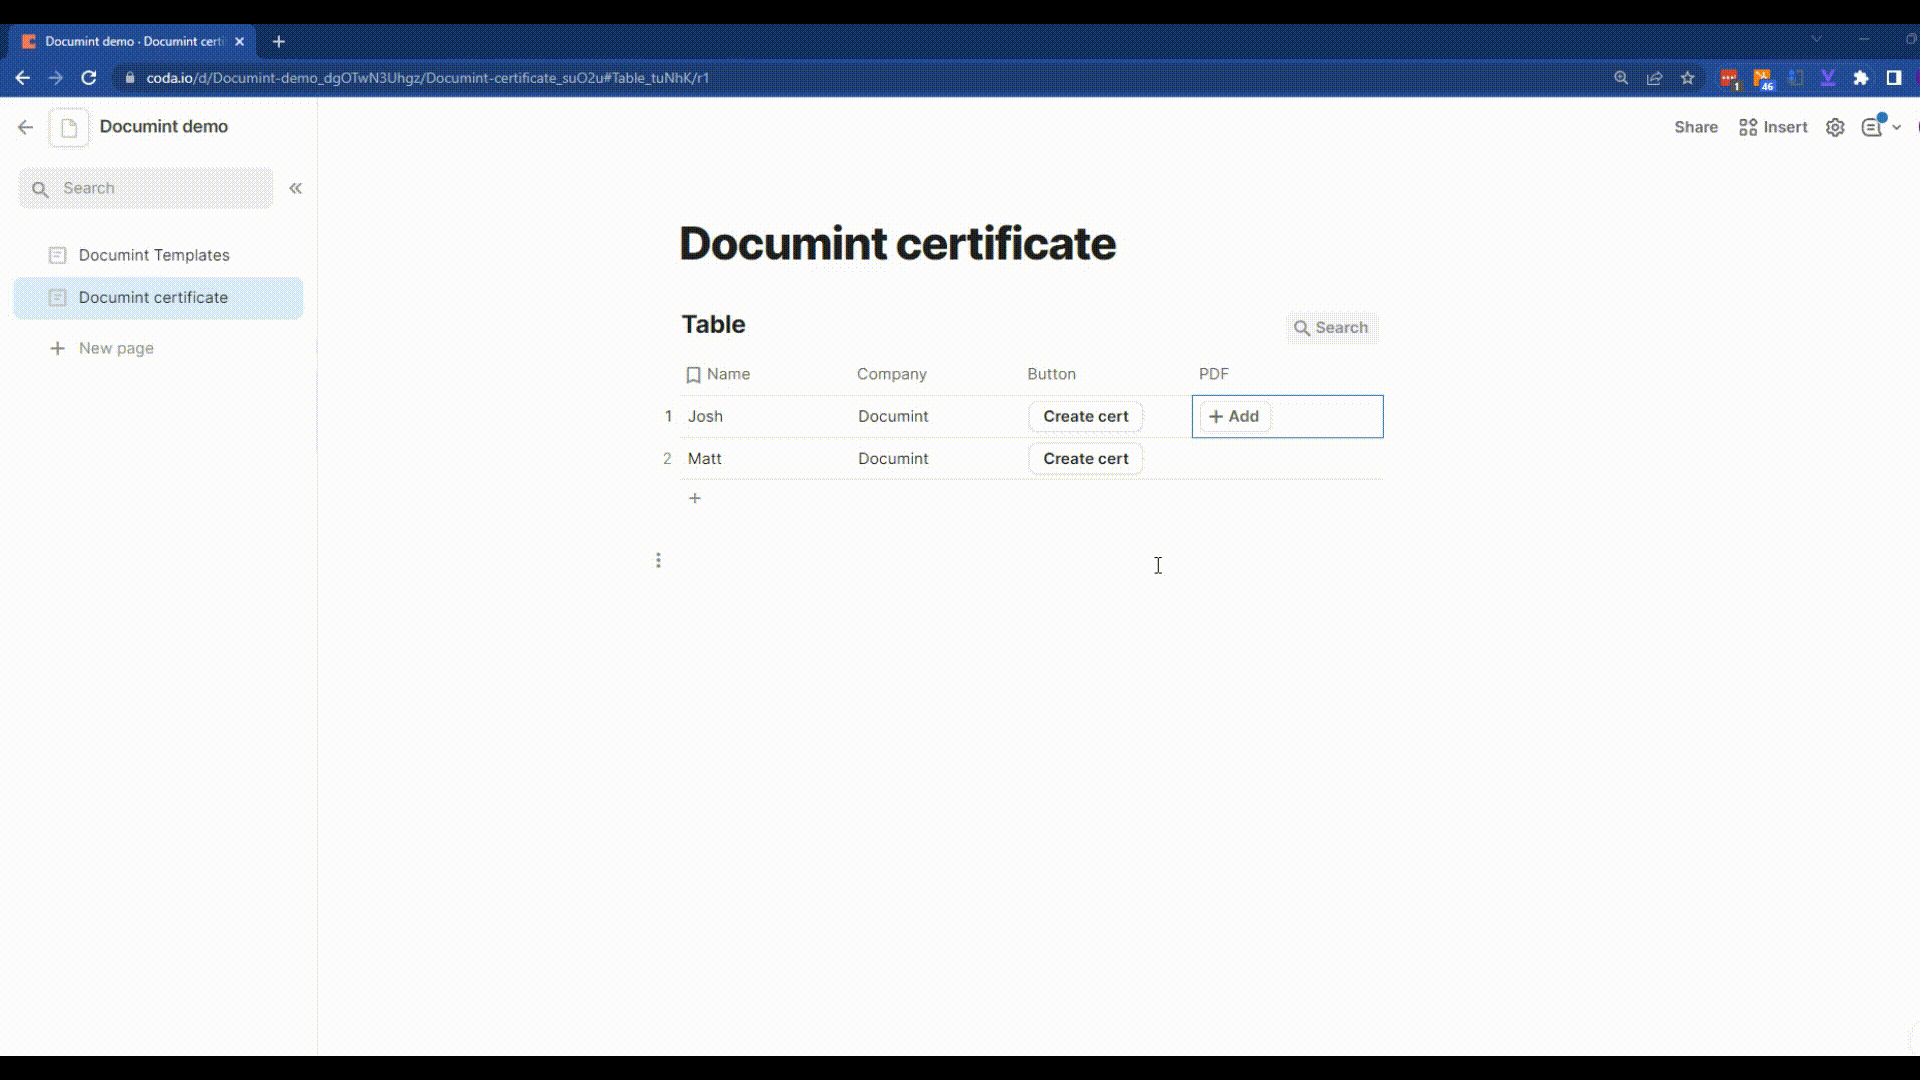Search within the table
This screenshot has width=1920, height=1080.
[x=1332, y=328]
